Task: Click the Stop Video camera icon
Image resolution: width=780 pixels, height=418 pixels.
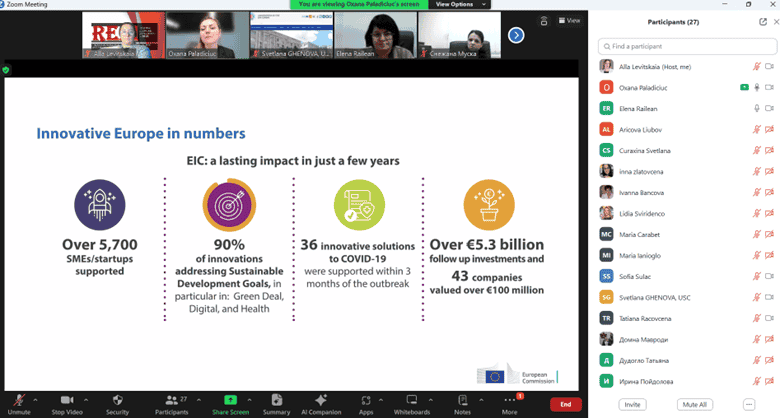Action: 67,400
